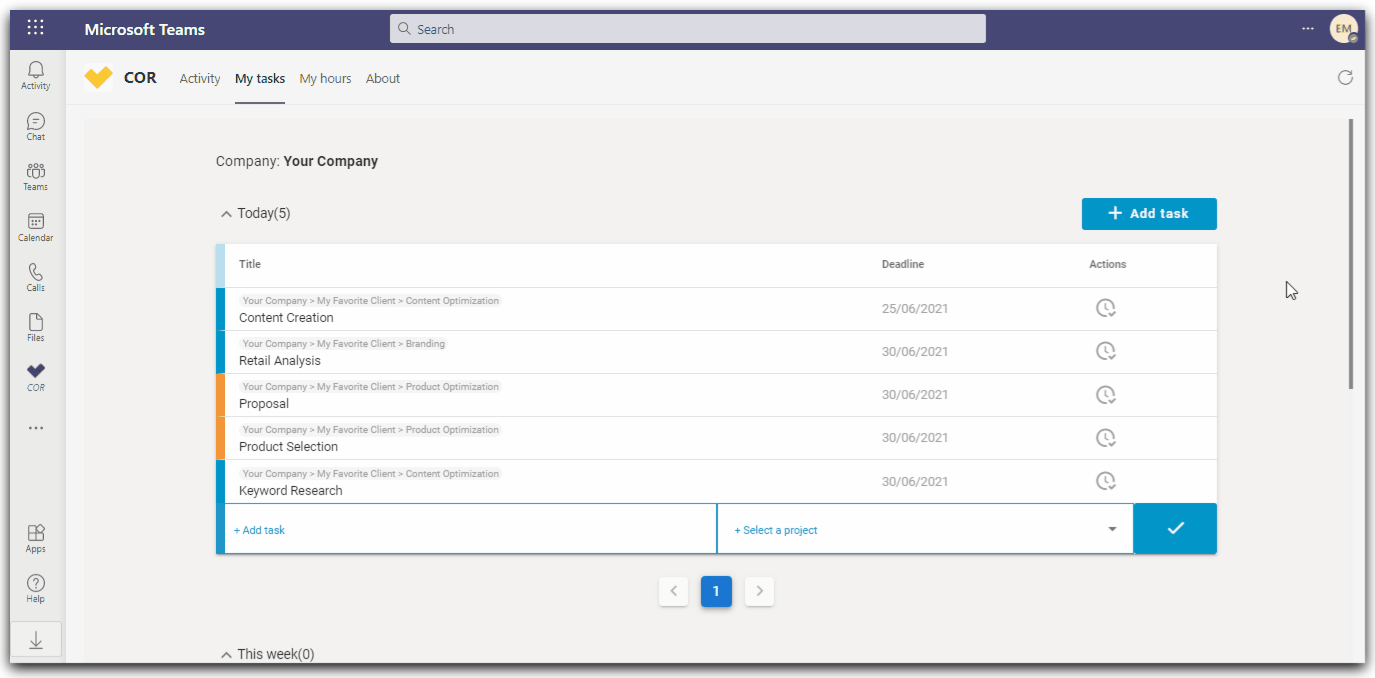This screenshot has width=1375, height=678.
Task: Open the Retail Analysis task
Action: [280, 361]
